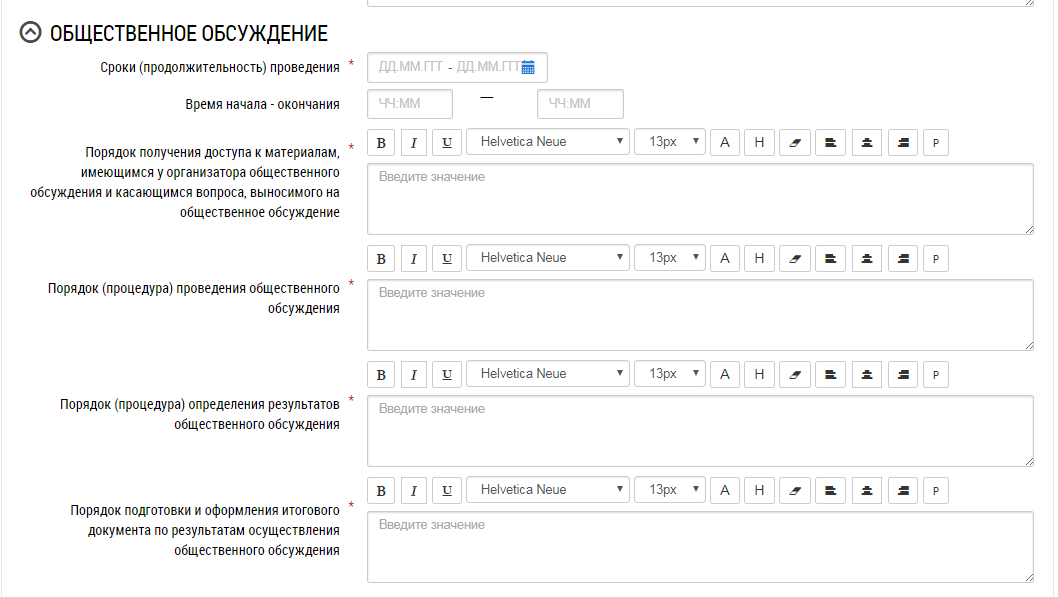Toggle underline in results determination editor
The width and height of the screenshot is (1058, 597).
coord(447,374)
